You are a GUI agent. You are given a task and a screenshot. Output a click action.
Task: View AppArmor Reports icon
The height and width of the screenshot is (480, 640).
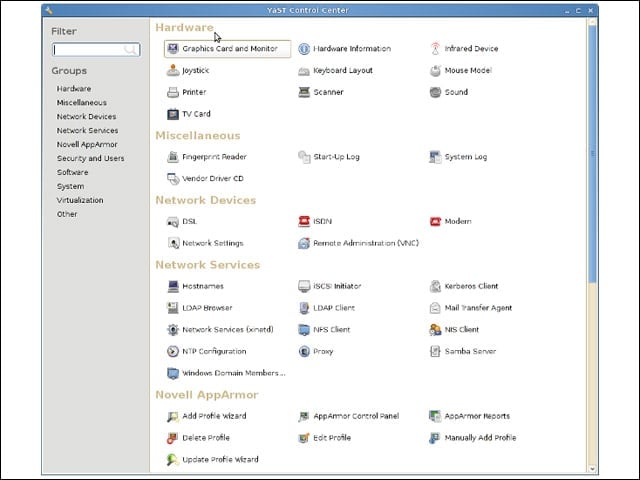pyautogui.click(x=436, y=416)
